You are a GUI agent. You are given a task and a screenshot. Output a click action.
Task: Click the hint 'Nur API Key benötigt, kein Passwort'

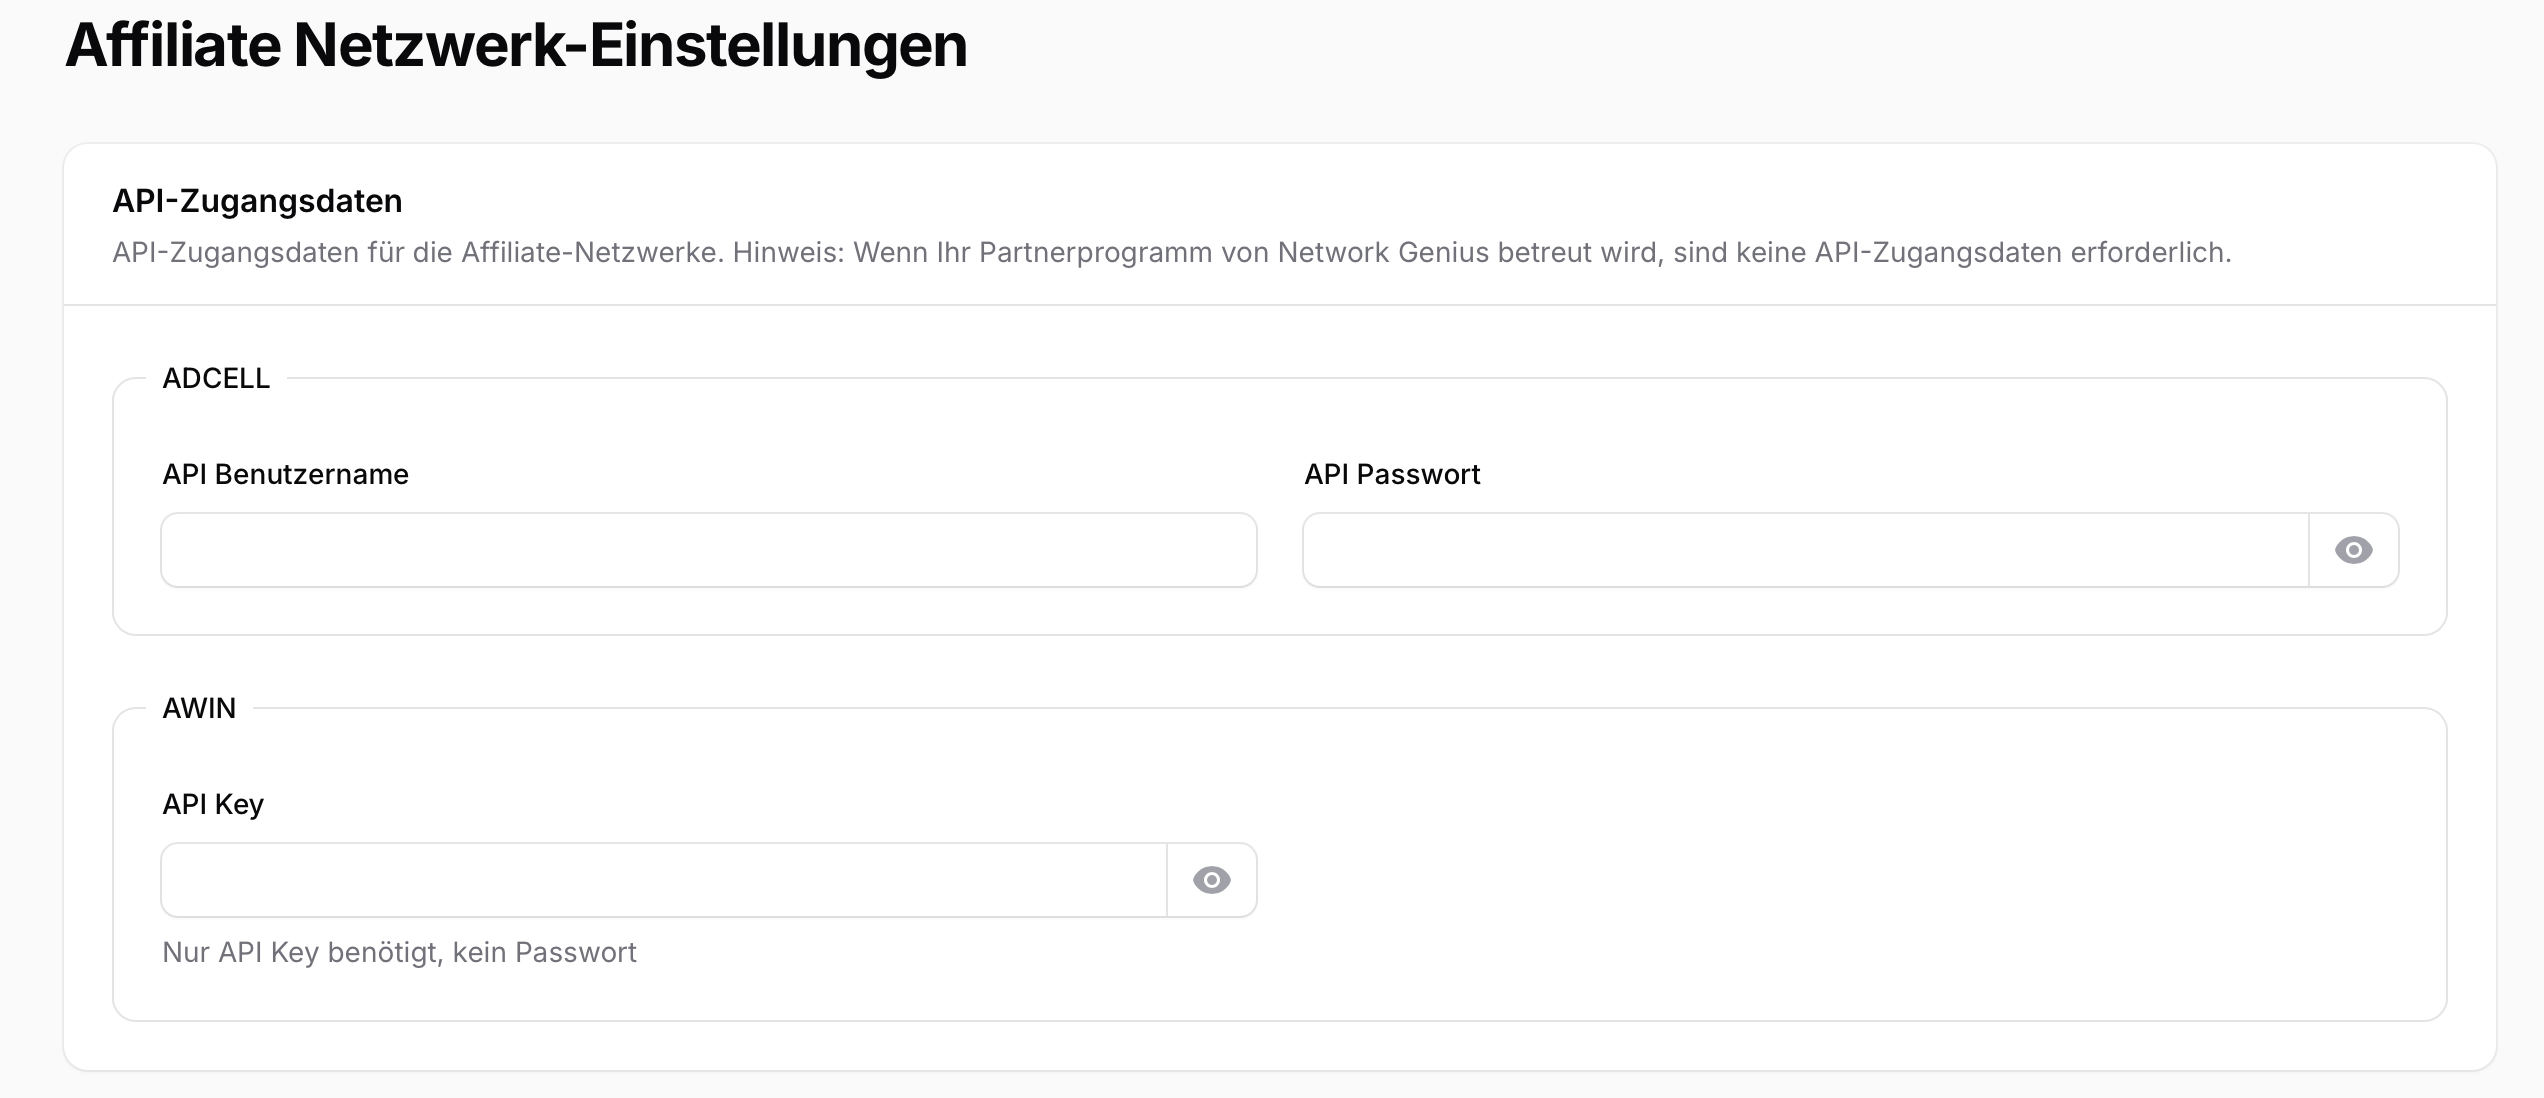[399, 952]
